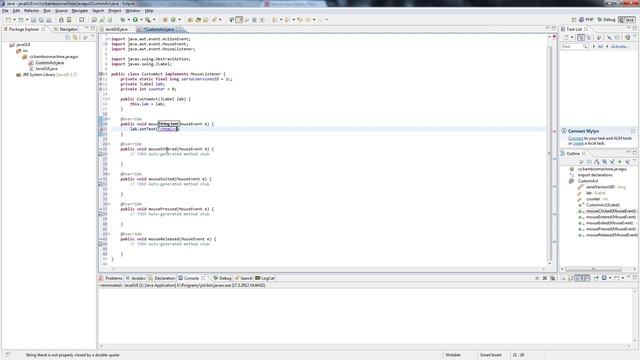This screenshot has width=640, height=360.
Task: Click the Activate task link
Action: [619, 47]
